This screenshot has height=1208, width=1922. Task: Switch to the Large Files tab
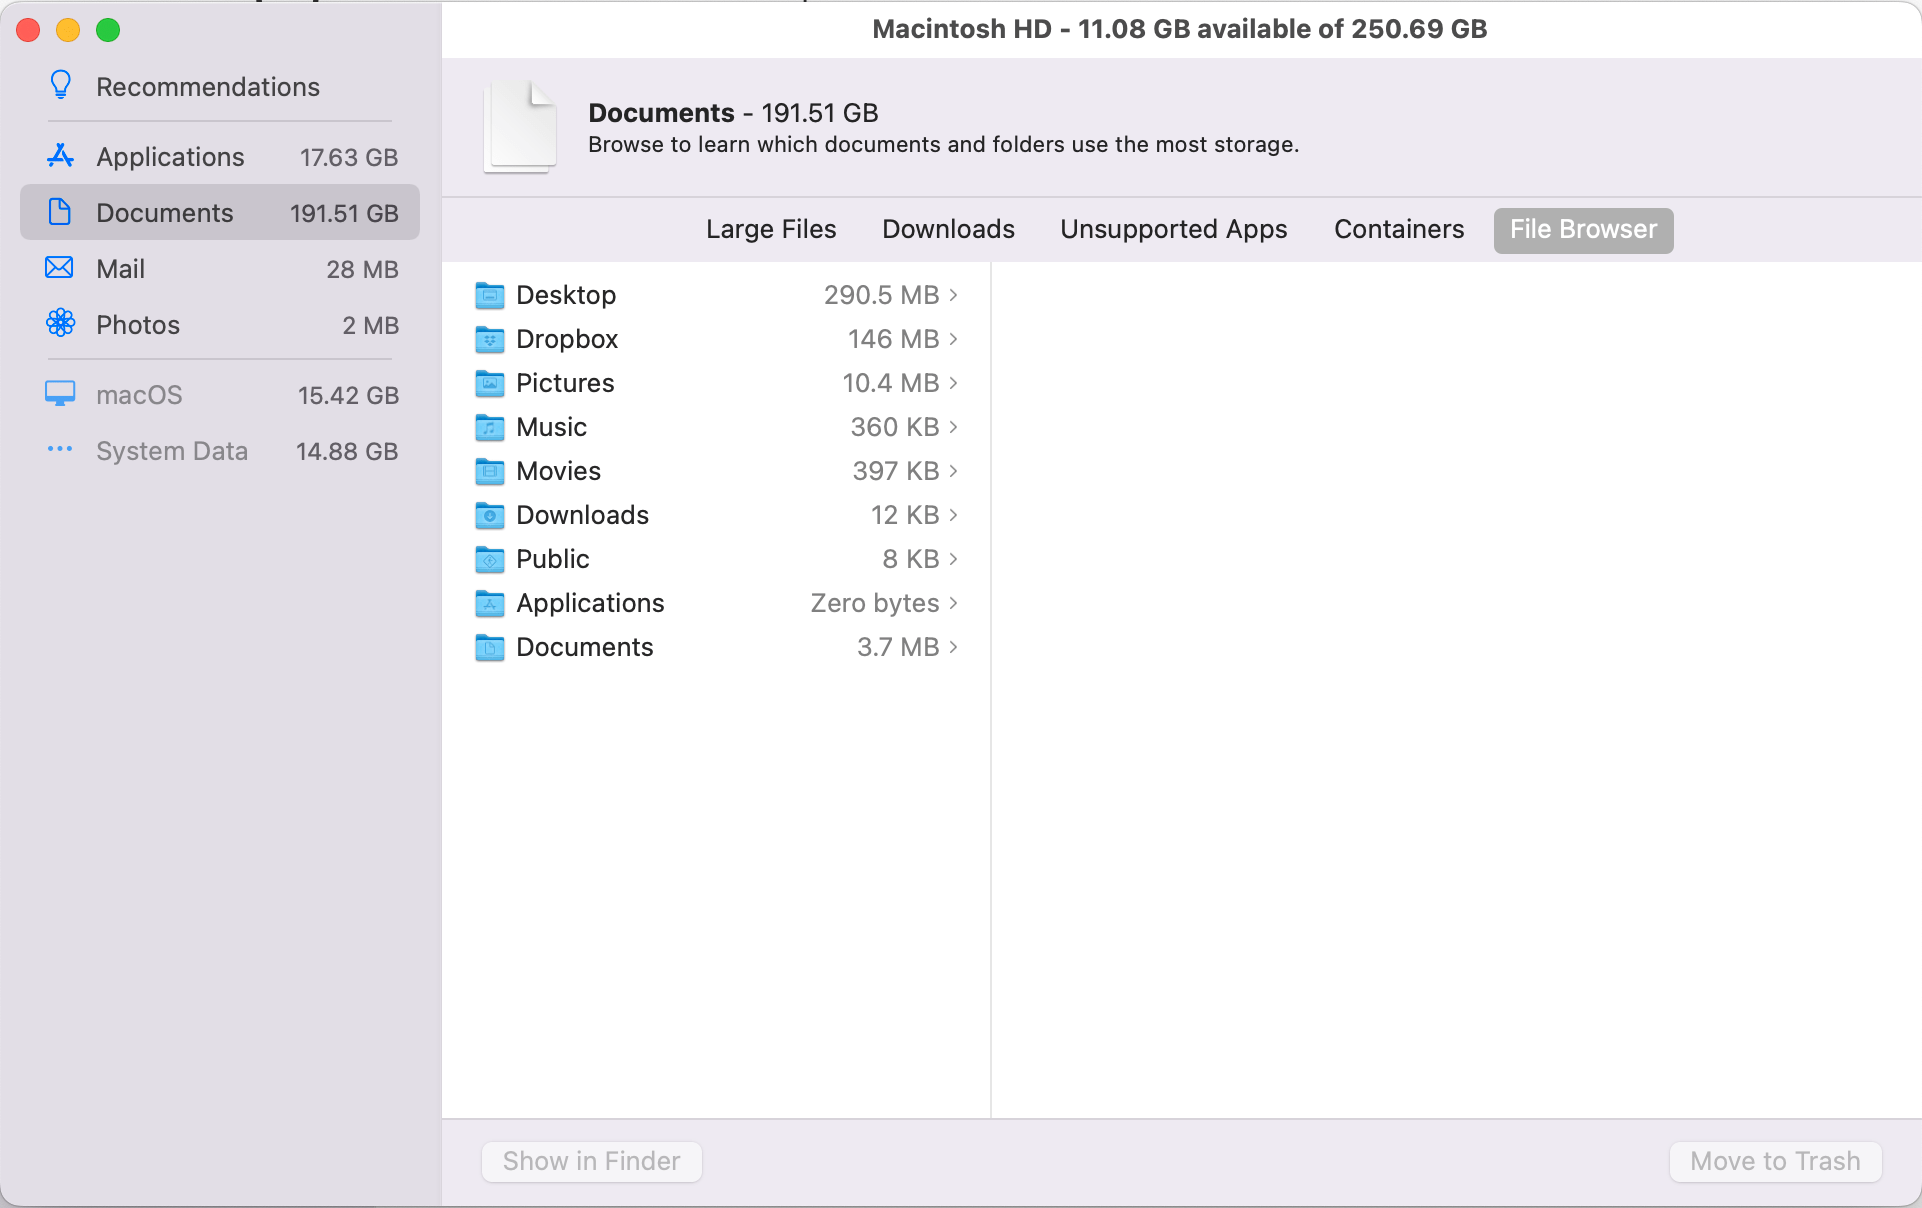pyautogui.click(x=770, y=229)
